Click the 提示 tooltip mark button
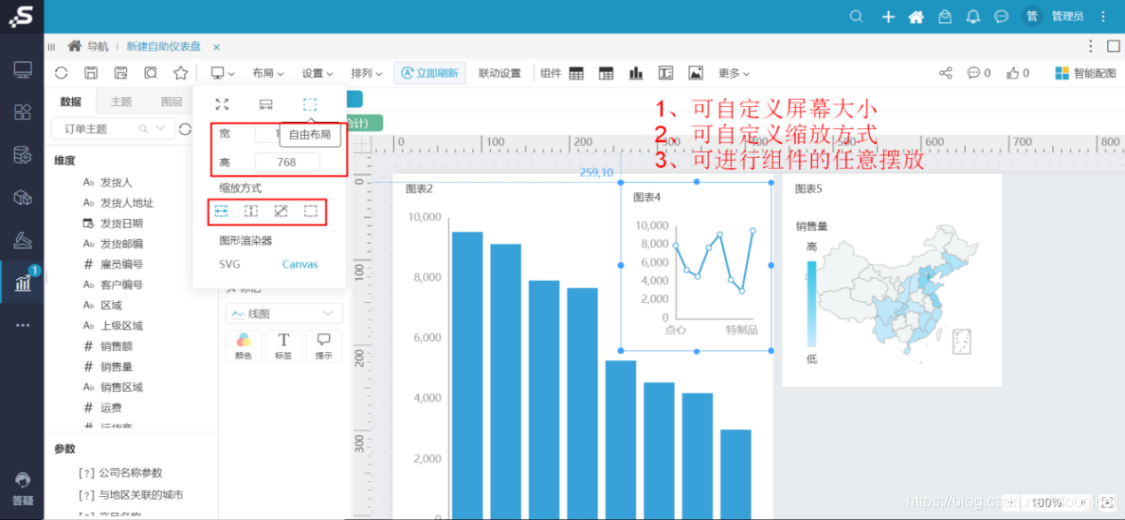Viewport: 1125px width, 520px height. tap(324, 346)
